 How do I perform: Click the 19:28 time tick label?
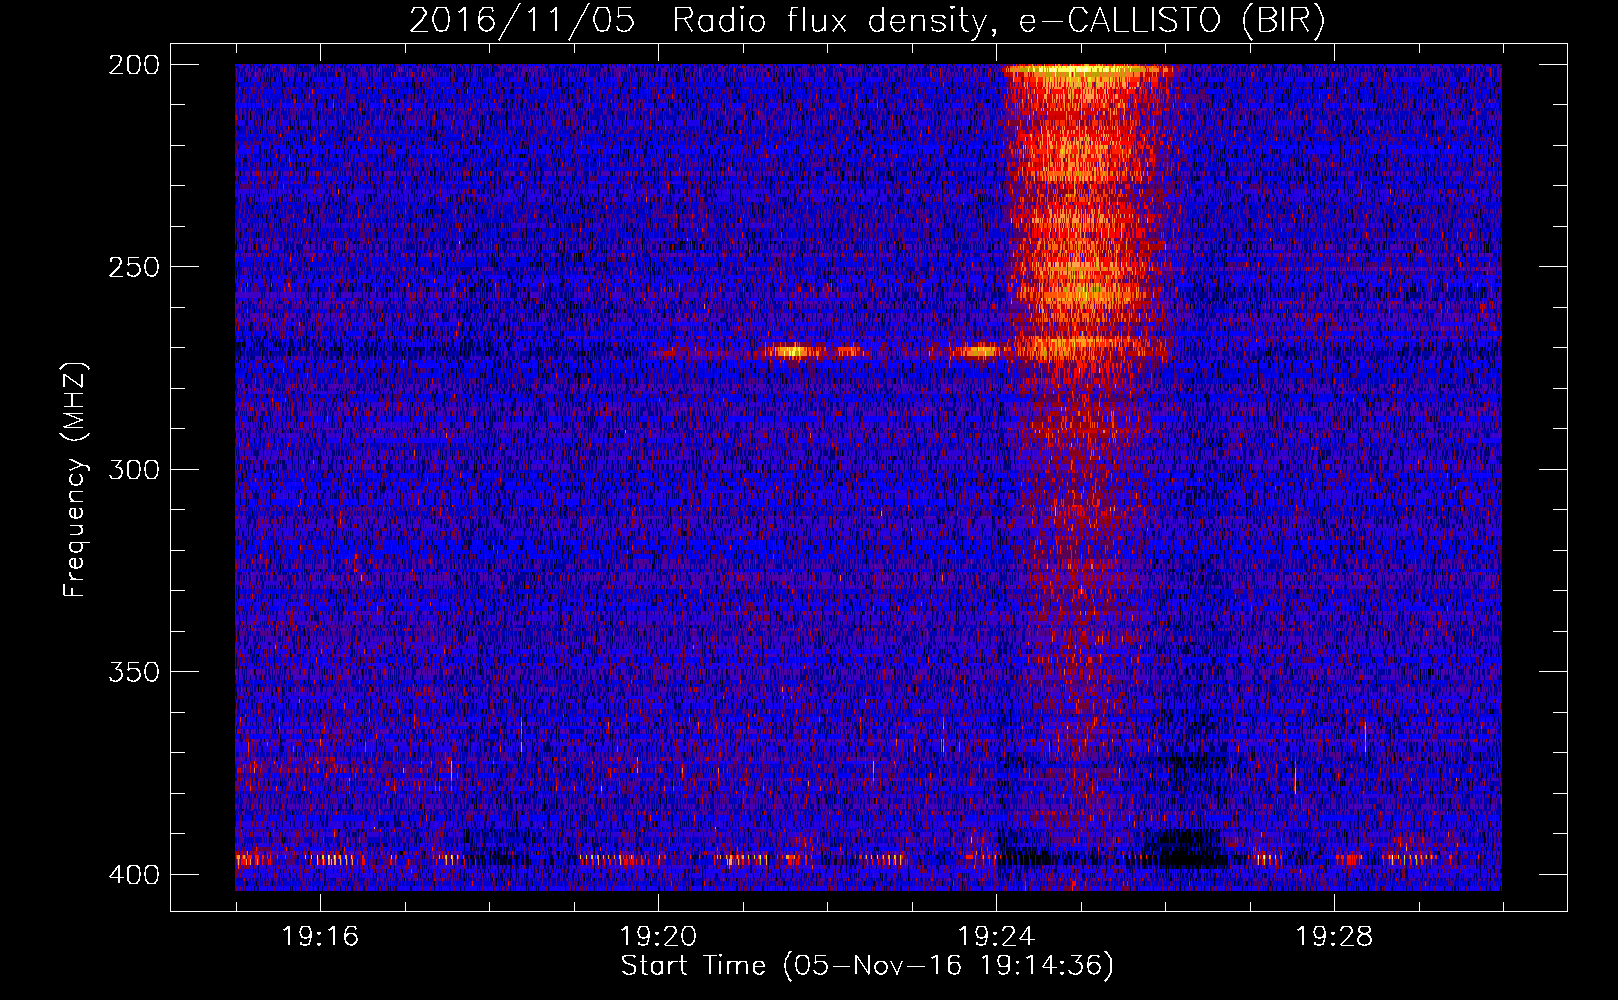pyautogui.click(x=1334, y=937)
